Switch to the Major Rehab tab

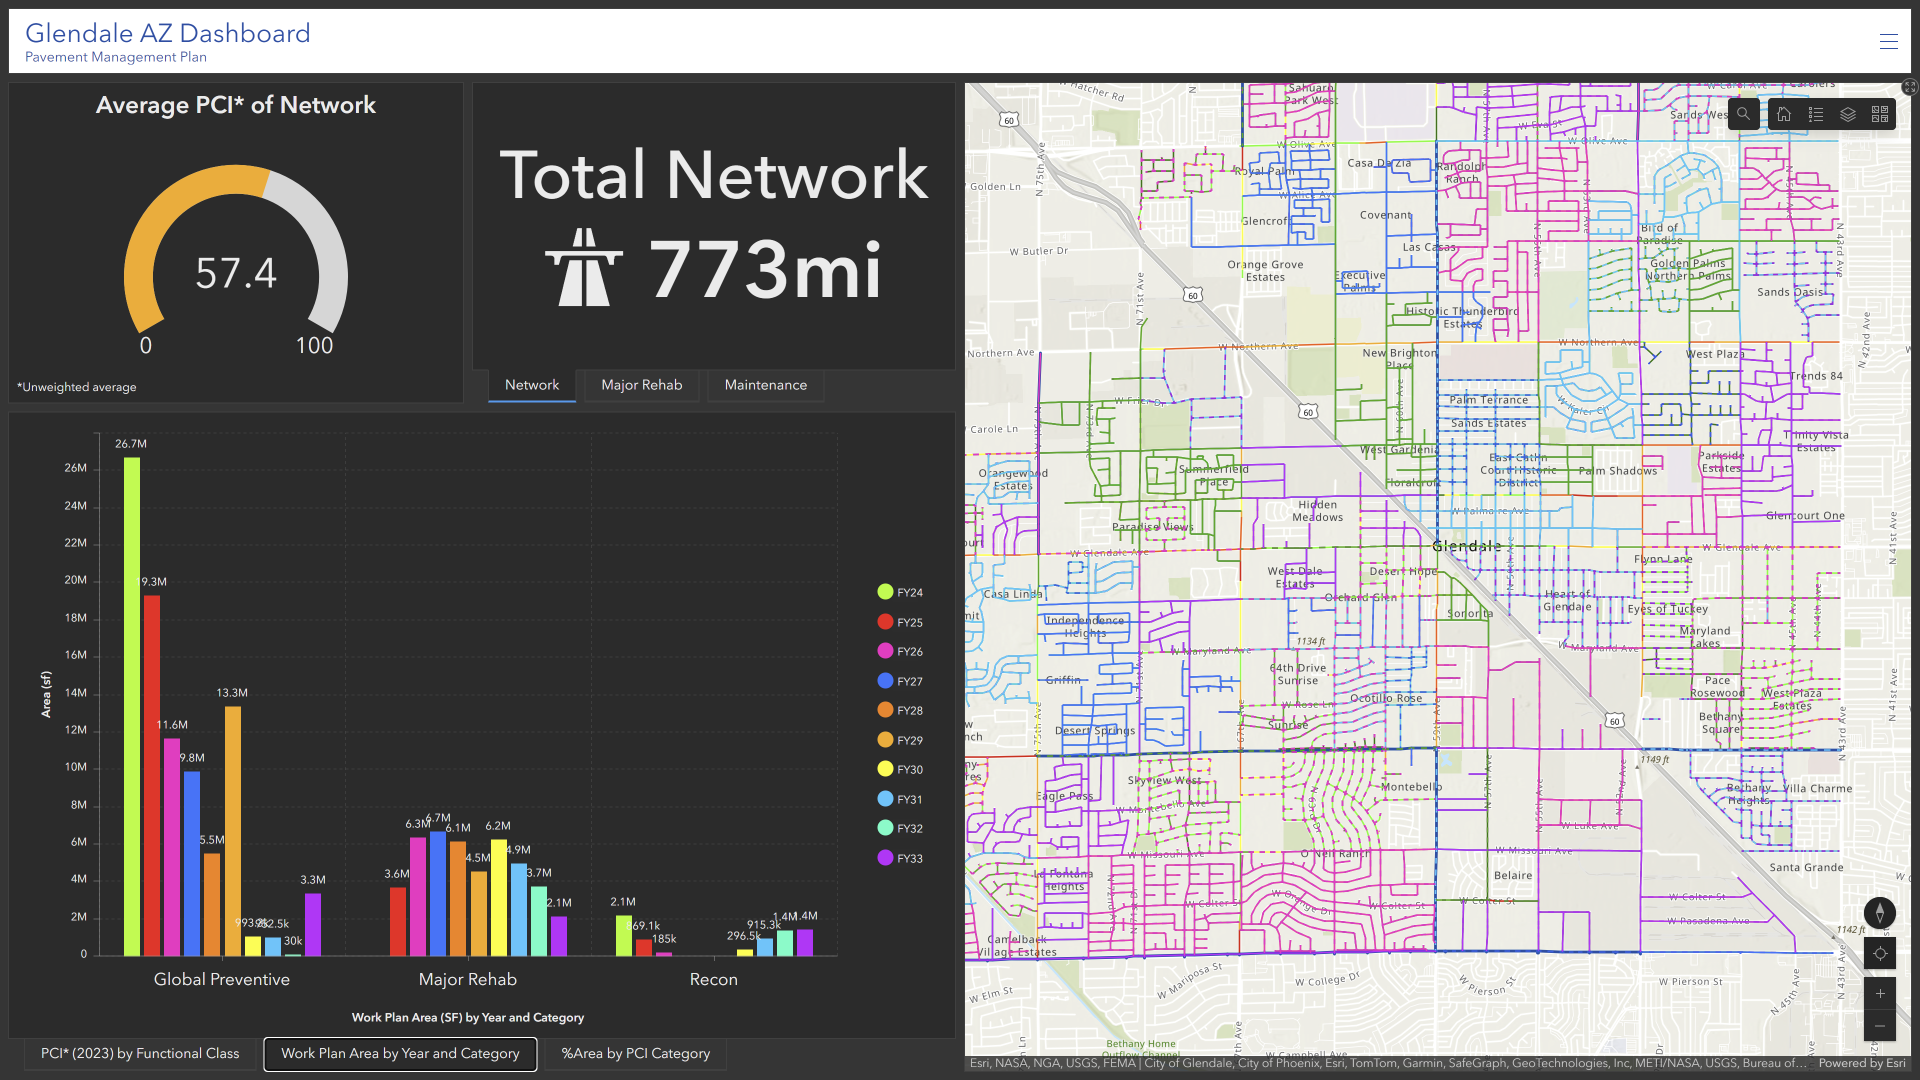[x=641, y=385]
